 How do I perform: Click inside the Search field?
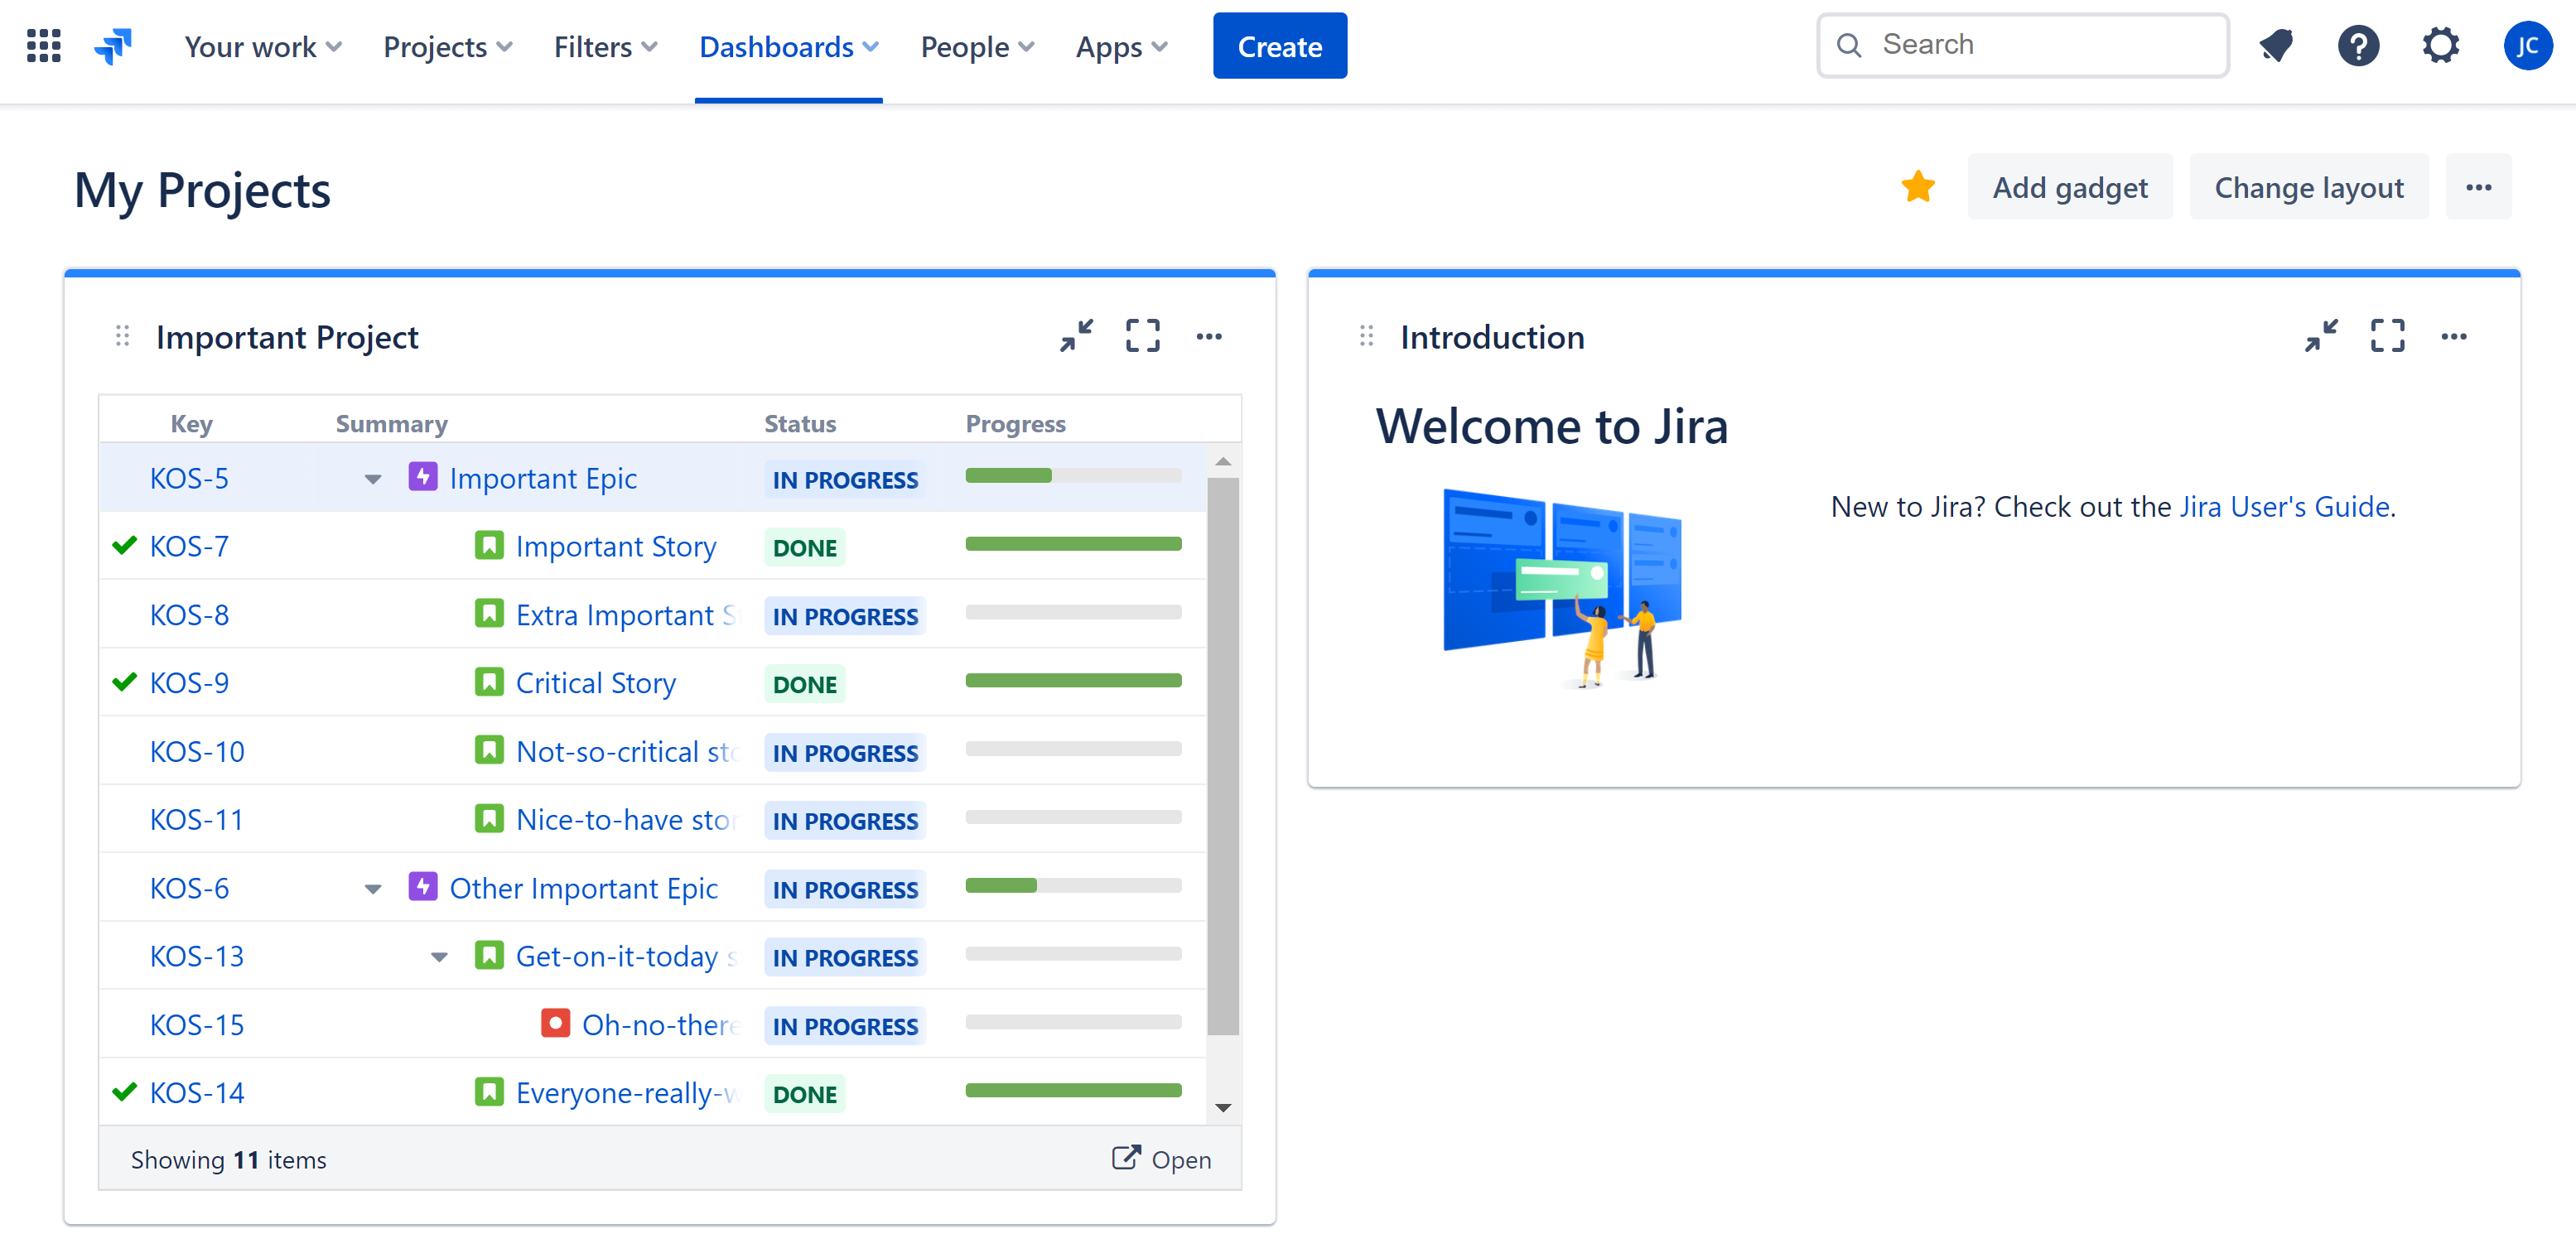2022,44
